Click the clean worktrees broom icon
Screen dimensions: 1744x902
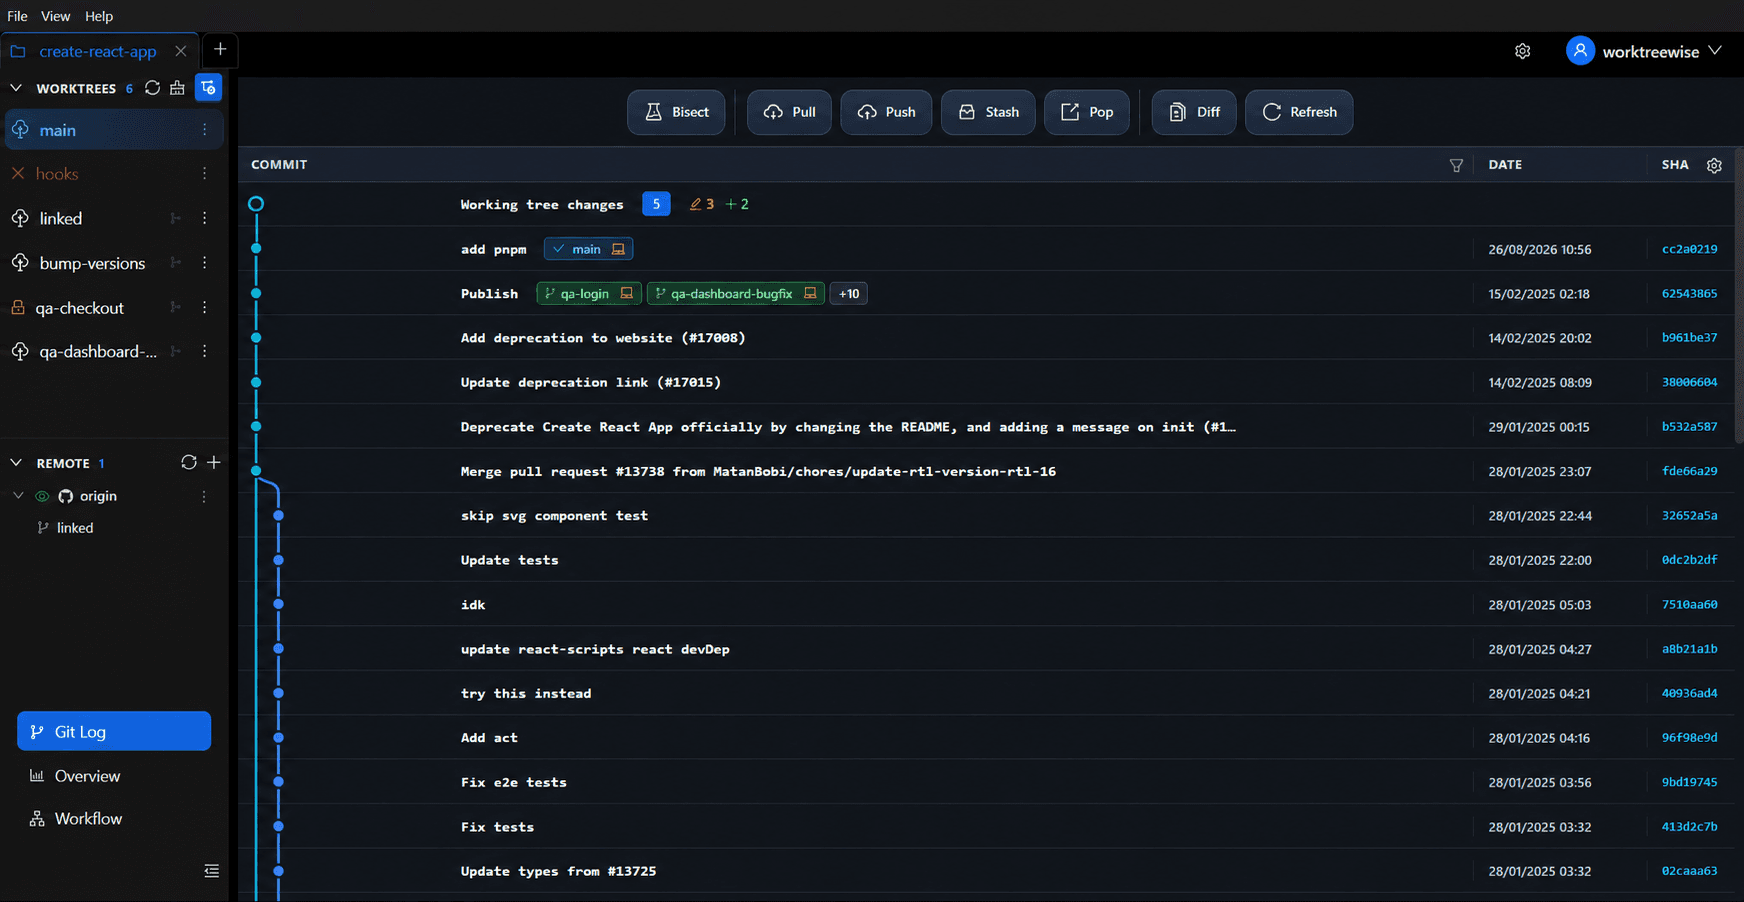(178, 88)
